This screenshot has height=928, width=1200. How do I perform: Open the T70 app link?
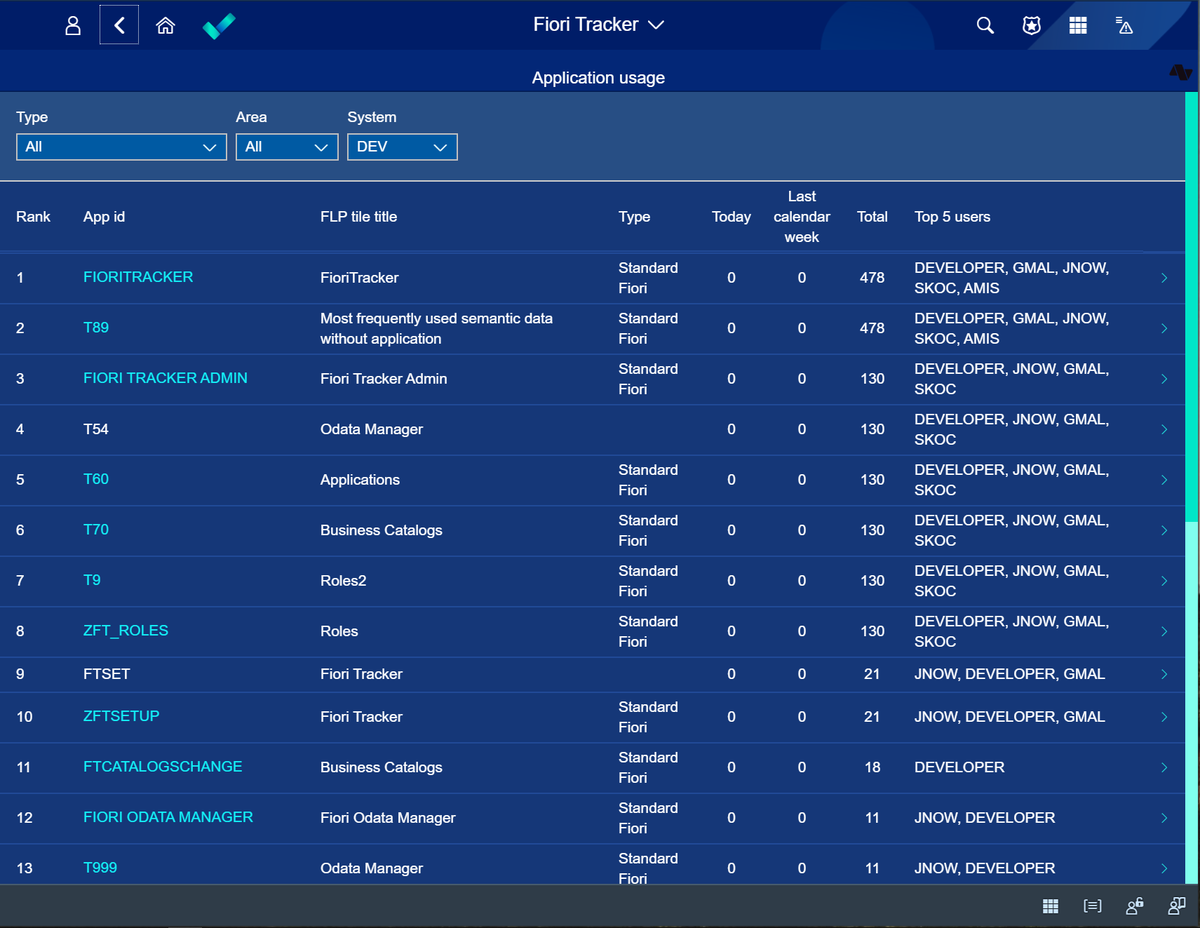96,529
